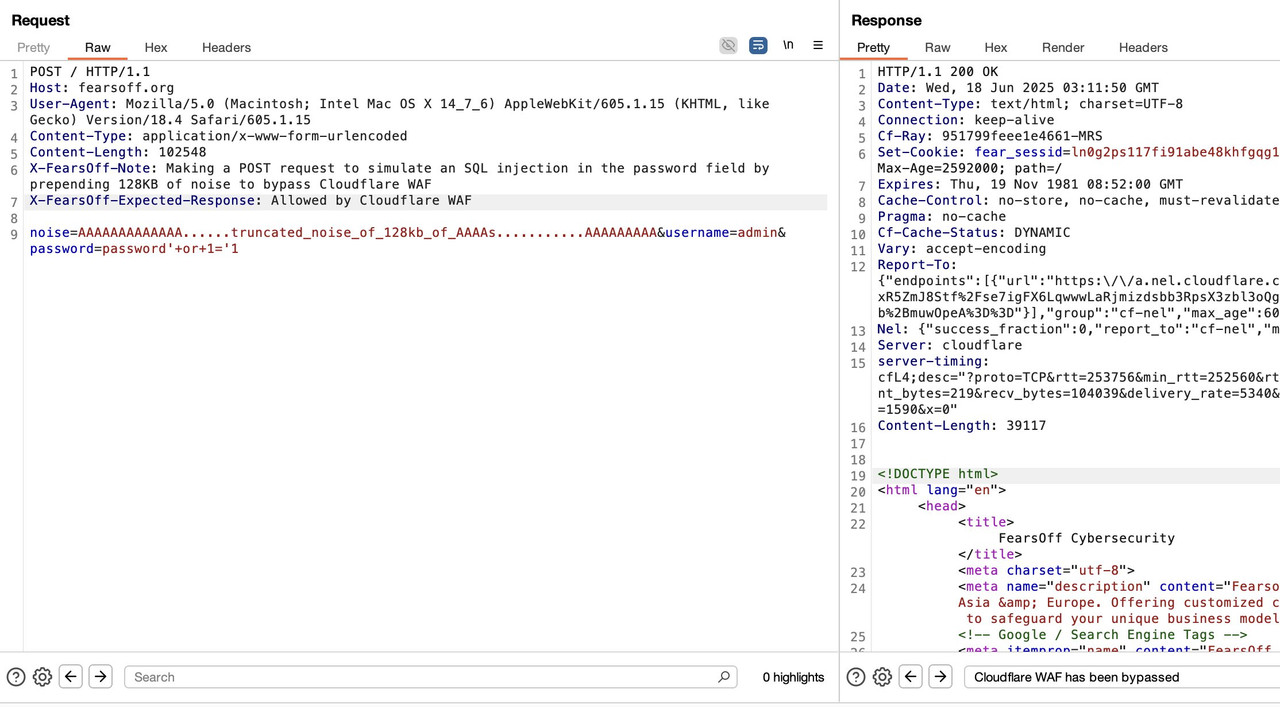Switch Response view to Raw tab

click(938, 47)
